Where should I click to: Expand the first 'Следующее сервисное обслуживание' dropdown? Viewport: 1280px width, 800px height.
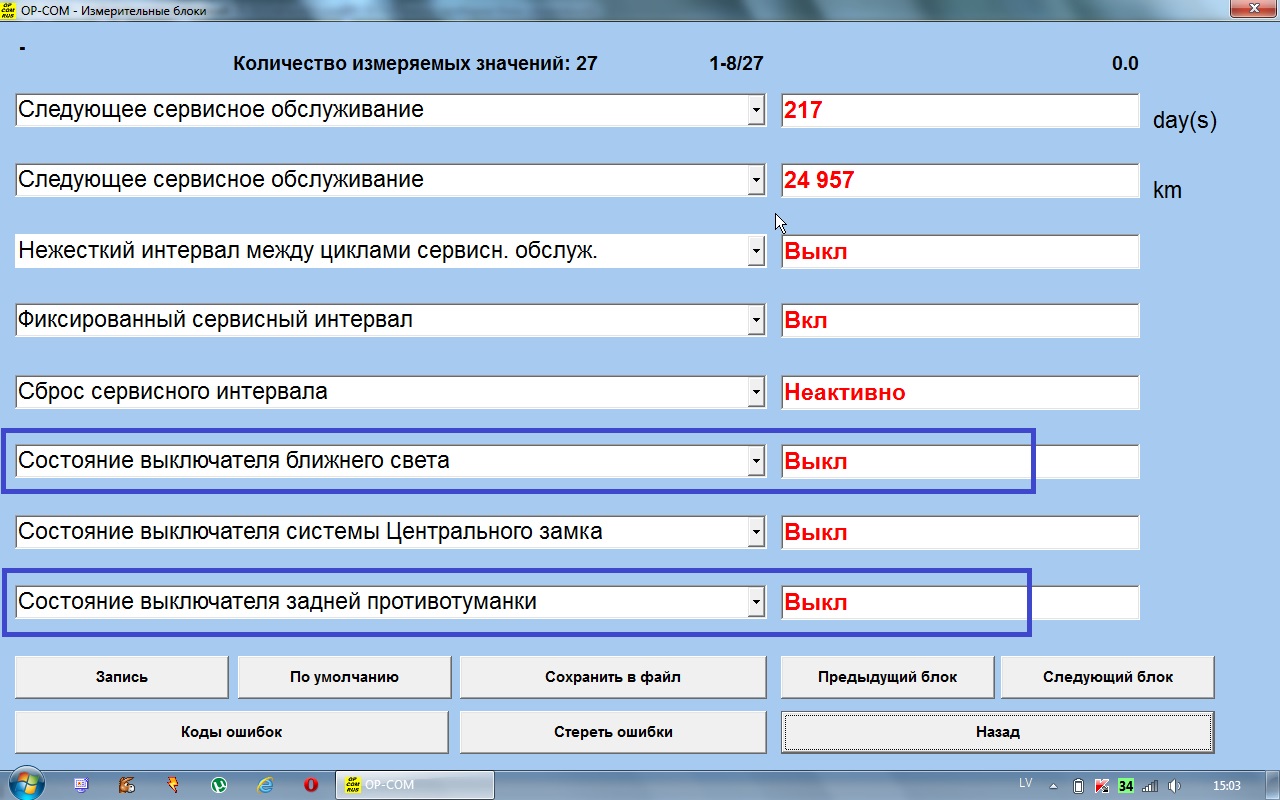pos(756,111)
